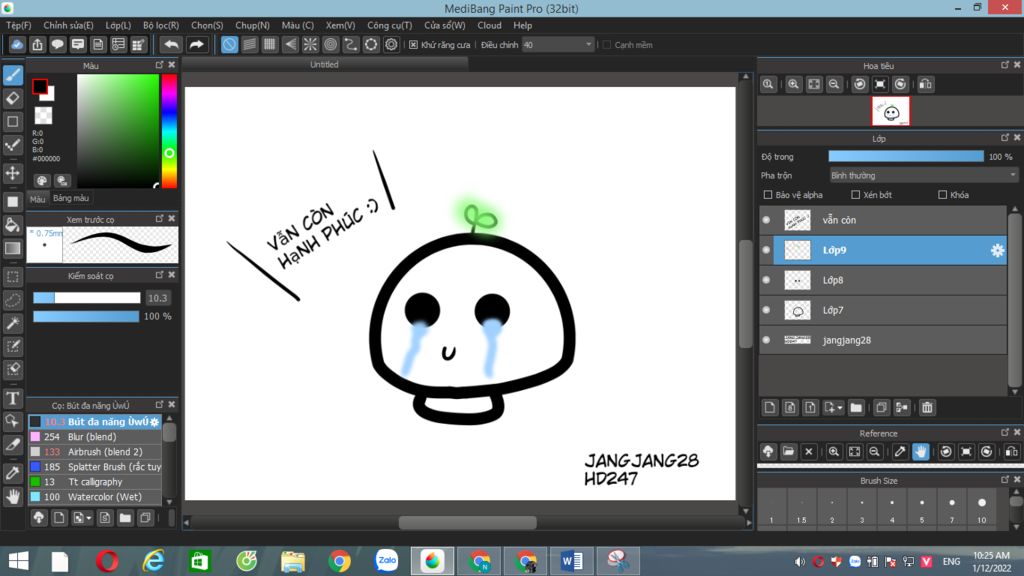Float the Lớp panel
The image size is (1024, 576).
click(1005, 138)
